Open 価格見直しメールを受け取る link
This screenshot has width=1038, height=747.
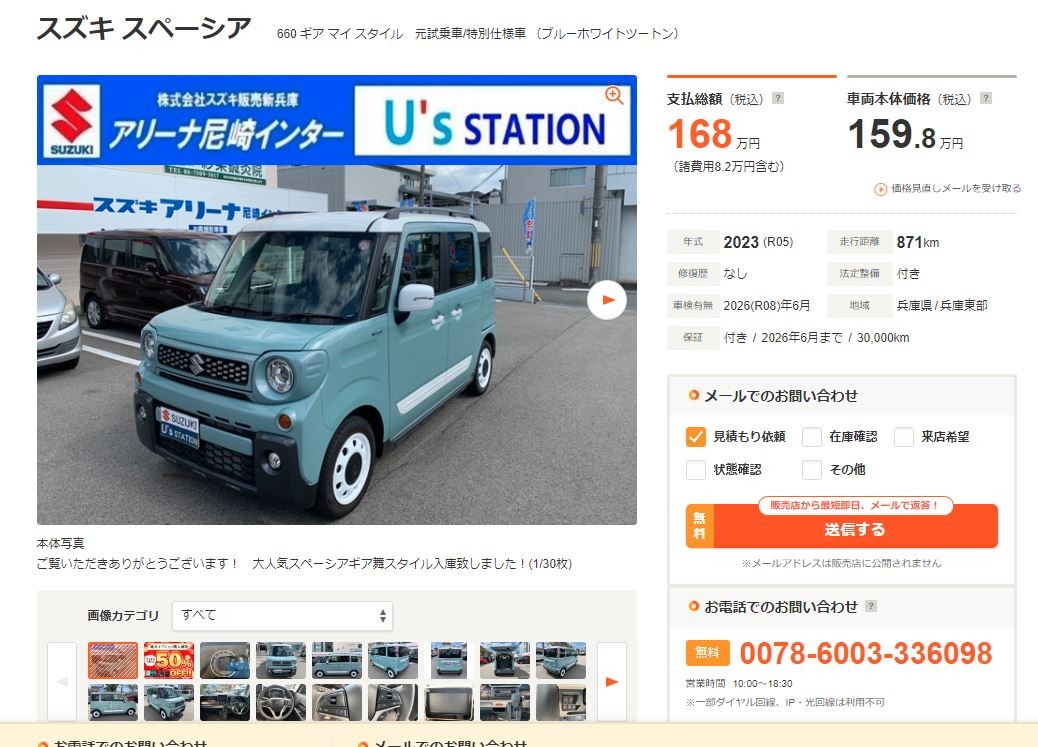[956, 189]
